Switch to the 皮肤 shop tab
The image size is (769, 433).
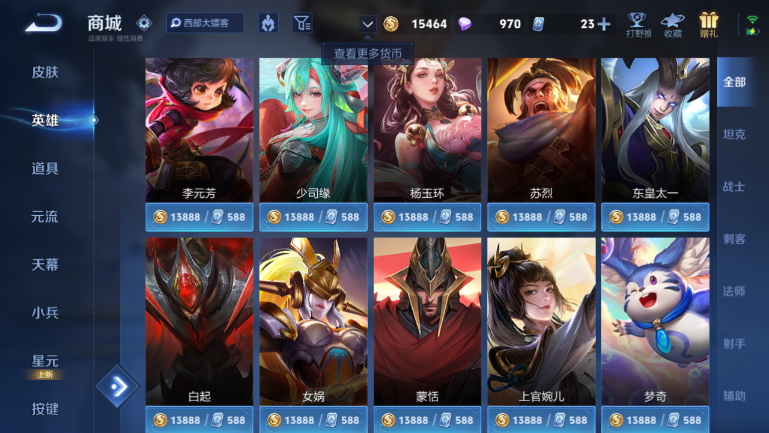point(45,72)
